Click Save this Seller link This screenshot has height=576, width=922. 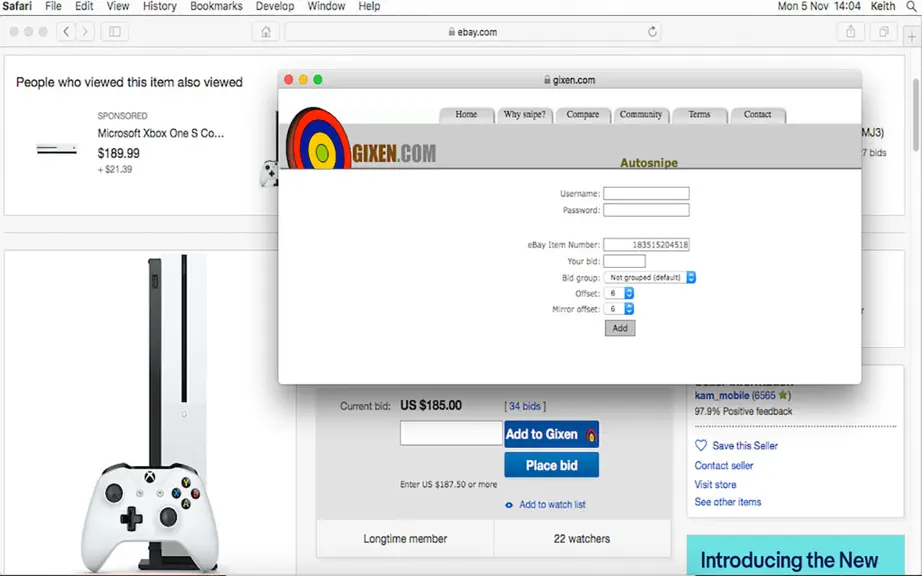tap(745, 446)
